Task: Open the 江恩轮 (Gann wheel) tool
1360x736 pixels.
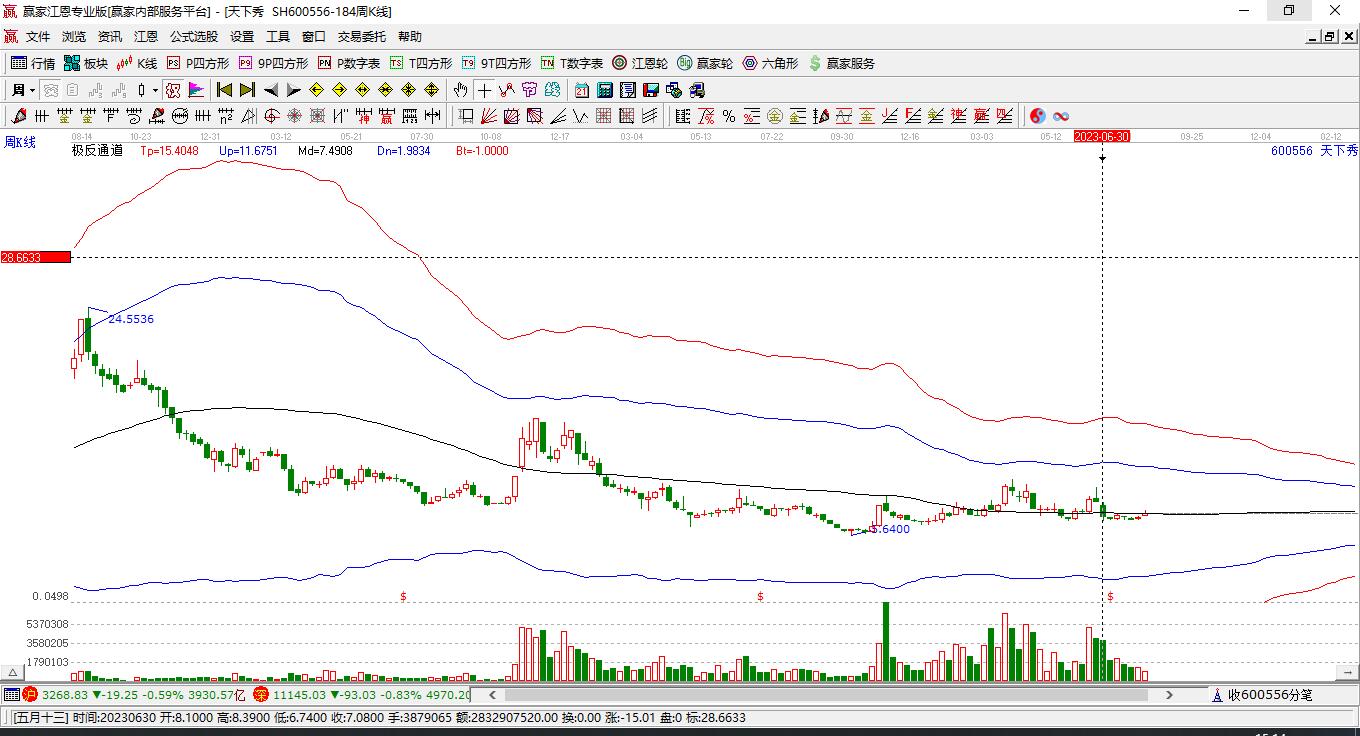Action: (640, 63)
